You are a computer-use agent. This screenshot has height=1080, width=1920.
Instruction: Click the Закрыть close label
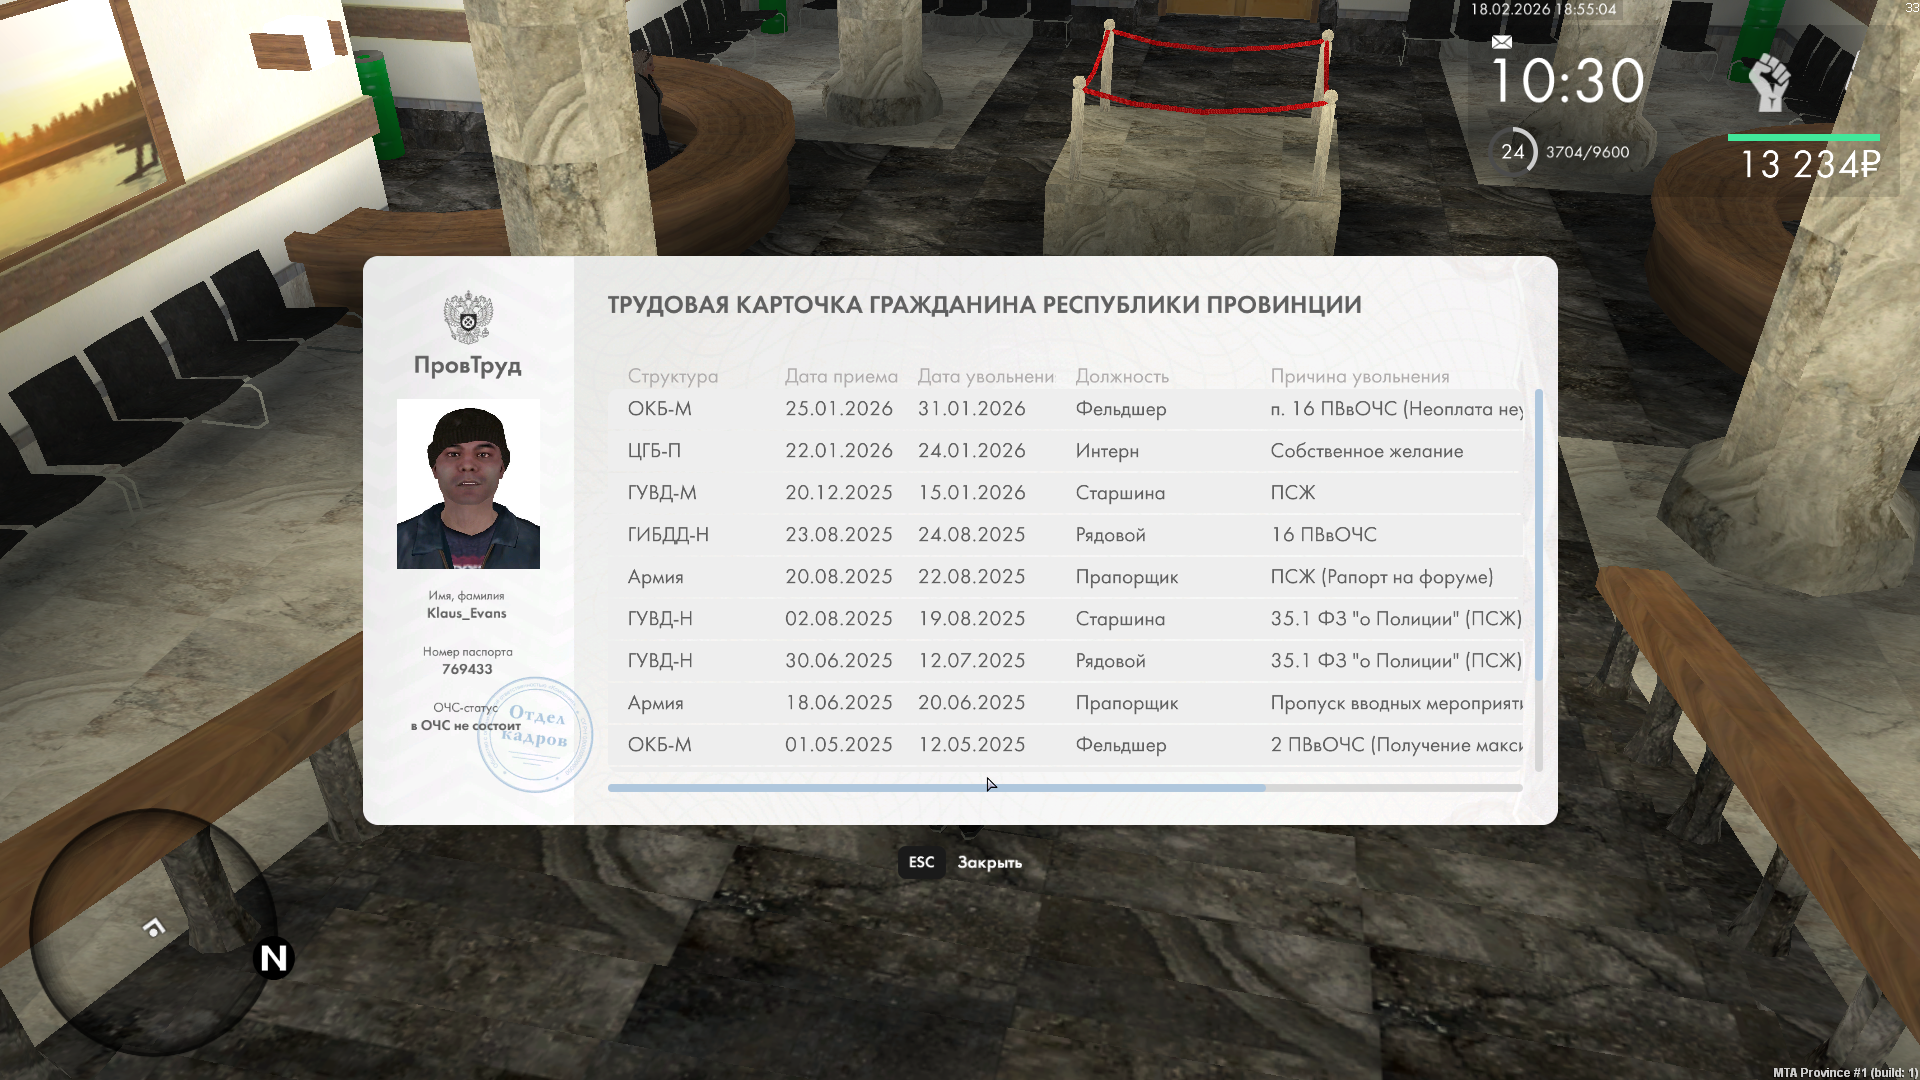pos(989,862)
